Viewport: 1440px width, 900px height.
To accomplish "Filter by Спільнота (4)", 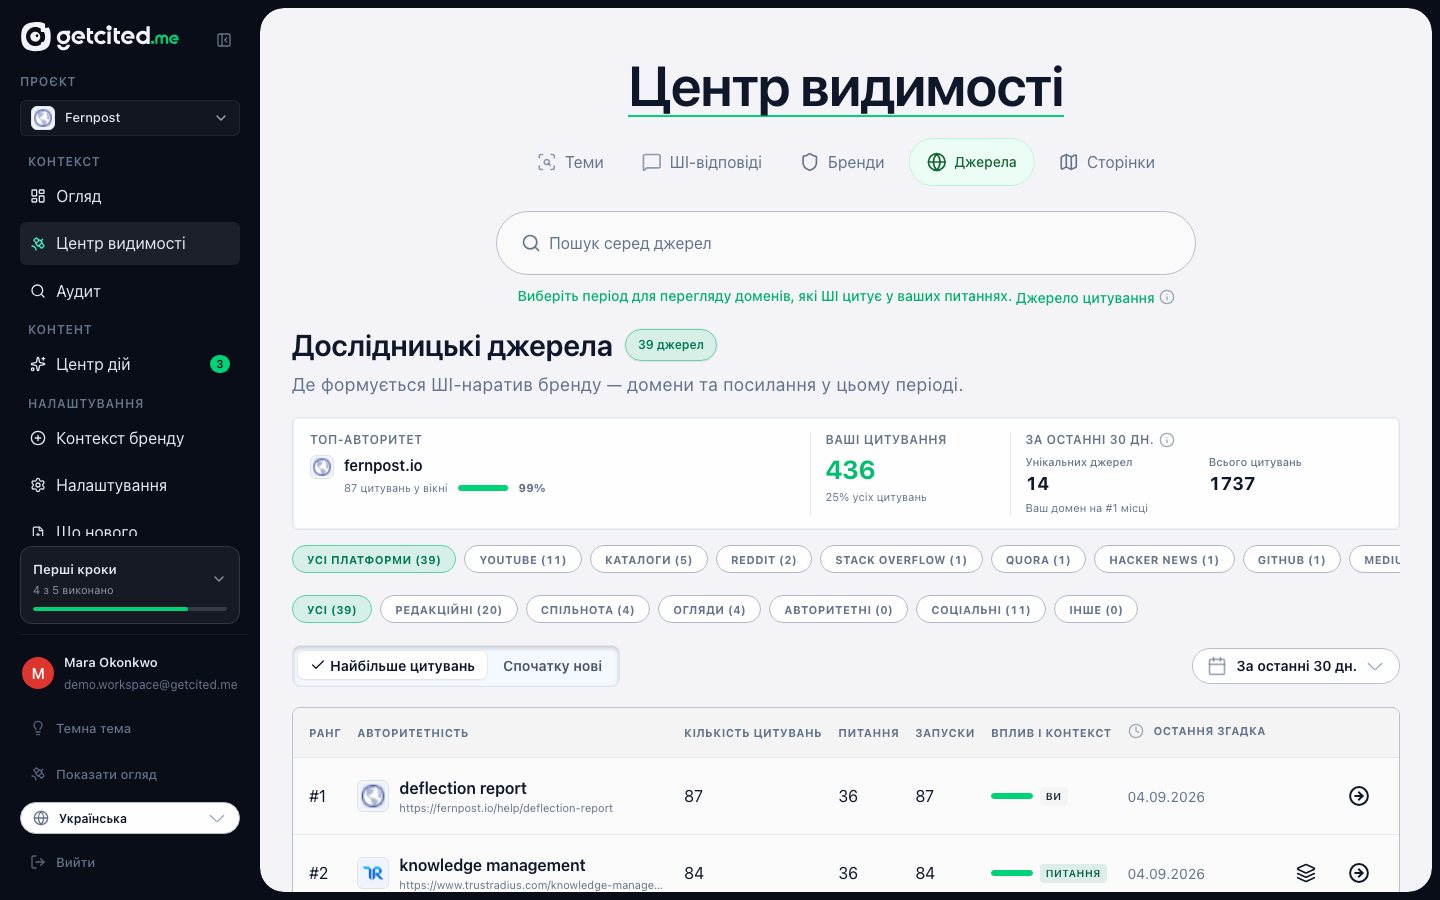I will (588, 609).
